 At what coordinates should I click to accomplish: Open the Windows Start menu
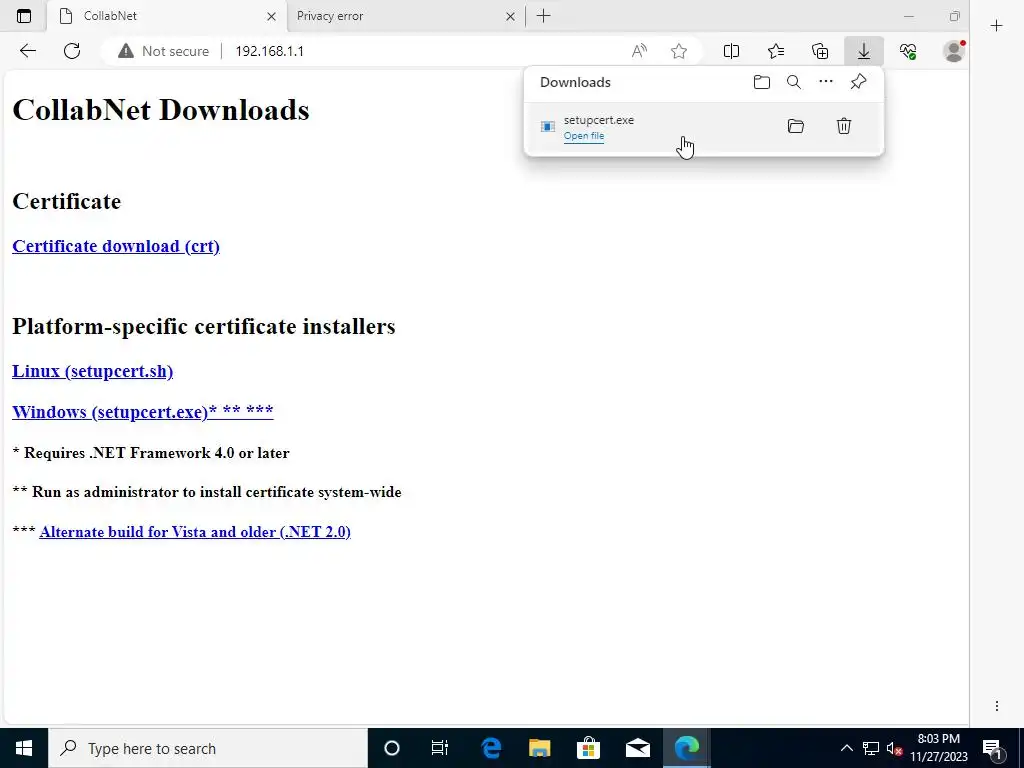pos(24,748)
